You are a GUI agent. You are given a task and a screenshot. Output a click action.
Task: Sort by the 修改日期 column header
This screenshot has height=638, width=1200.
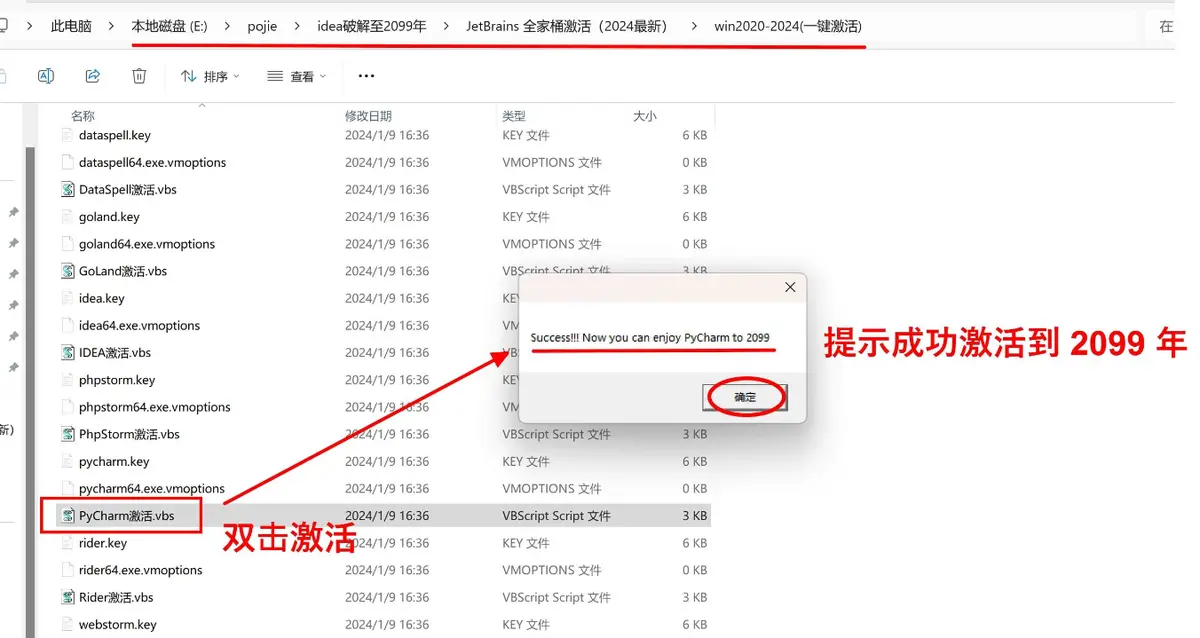[x=369, y=116]
